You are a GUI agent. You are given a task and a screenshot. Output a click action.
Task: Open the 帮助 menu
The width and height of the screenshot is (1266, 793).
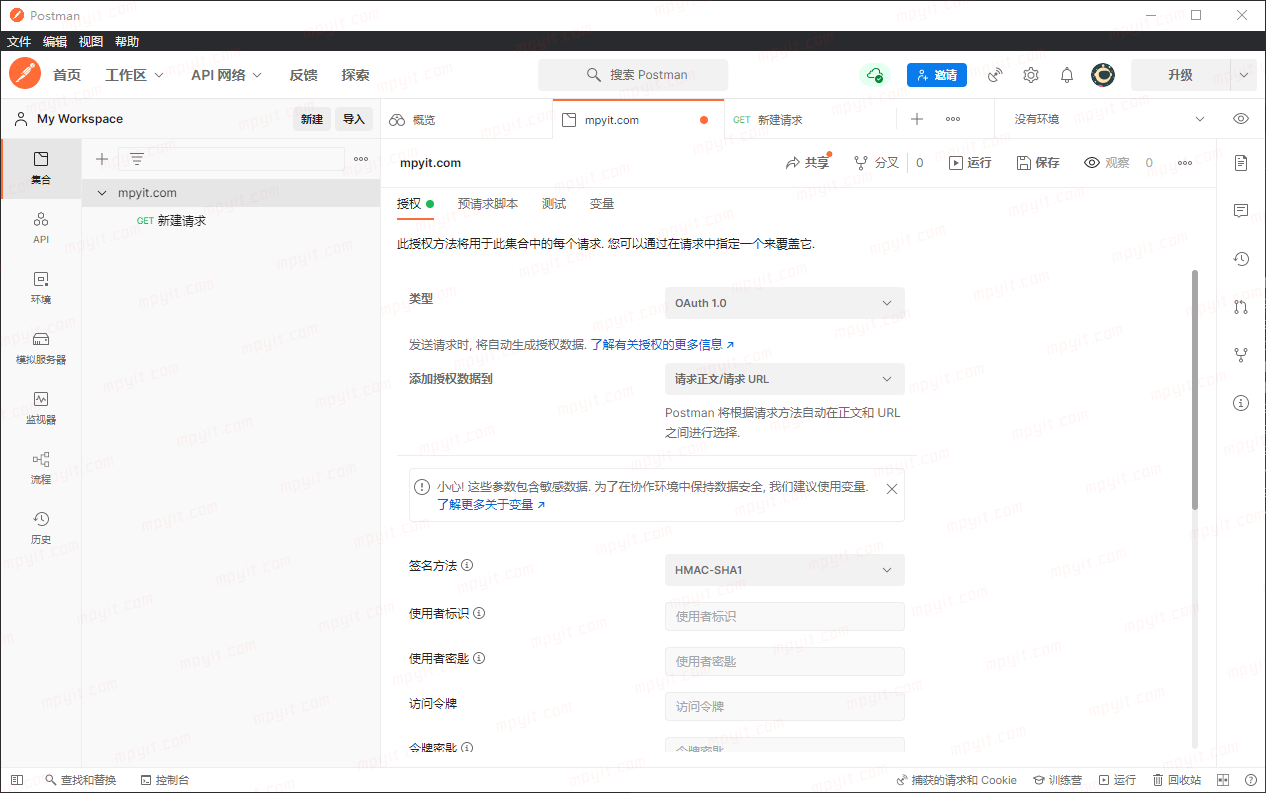pyautogui.click(x=127, y=41)
